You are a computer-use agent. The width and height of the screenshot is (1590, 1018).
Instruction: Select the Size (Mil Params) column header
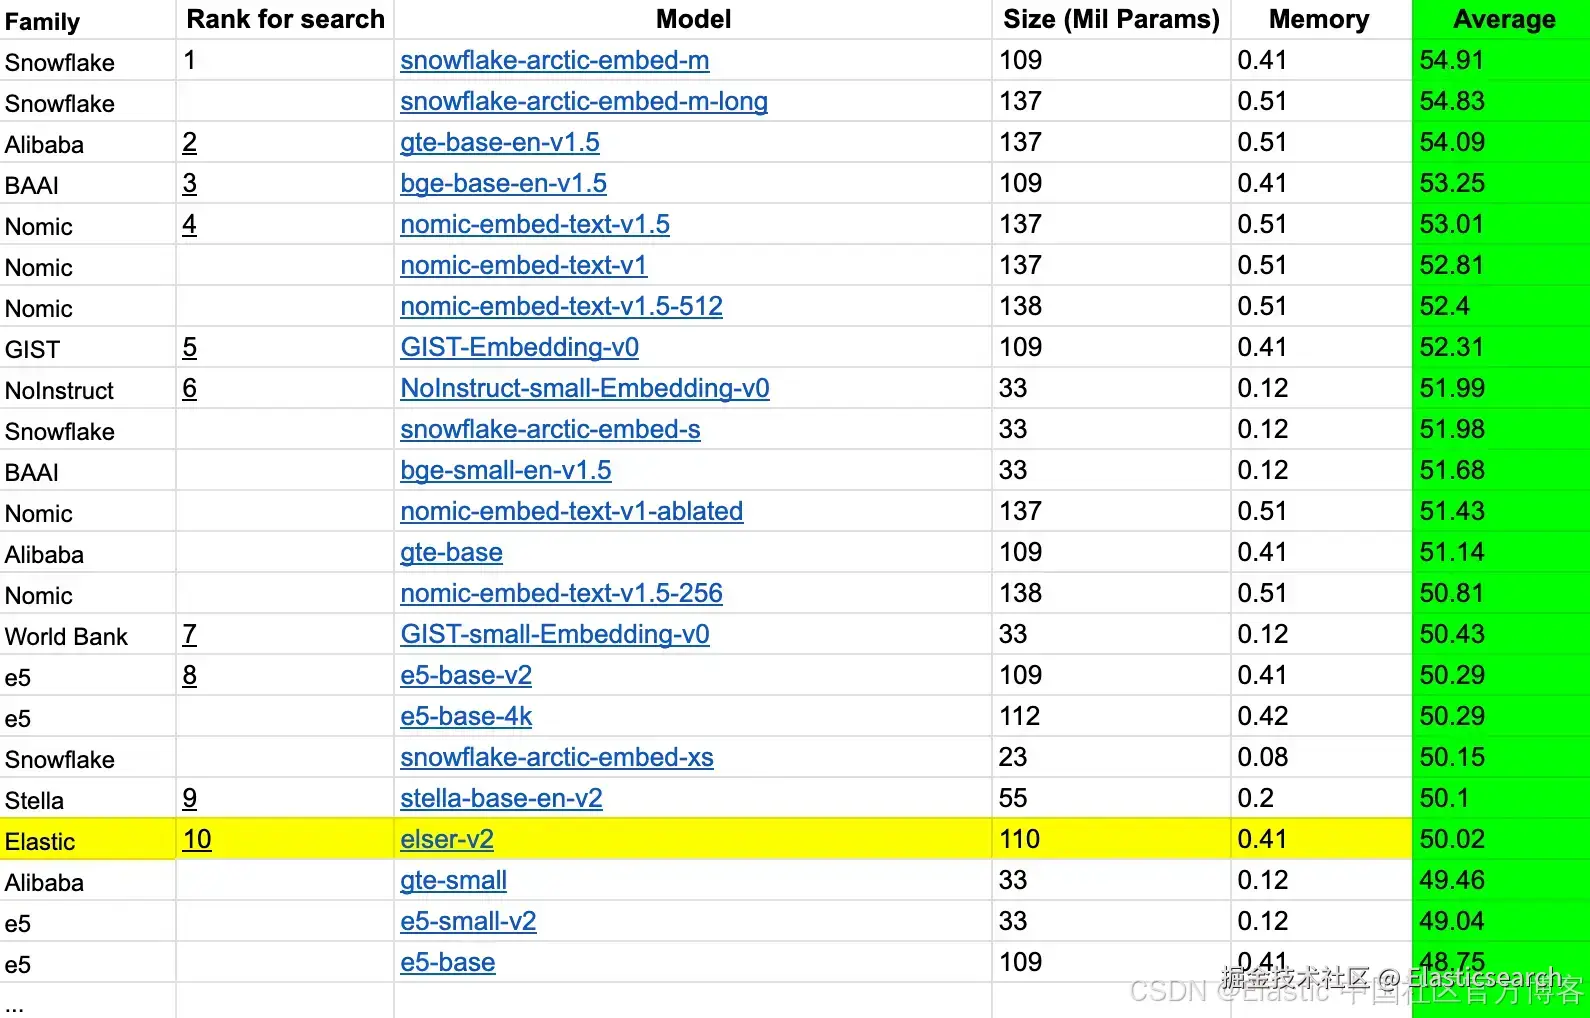pyautogui.click(x=1111, y=20)
